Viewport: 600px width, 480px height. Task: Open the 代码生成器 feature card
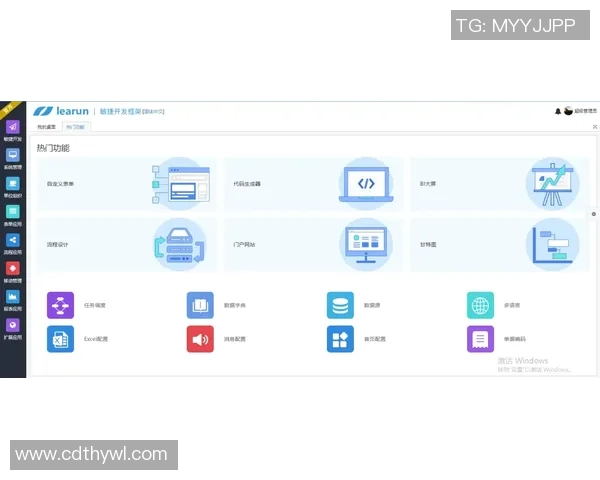tap(312, 184)
